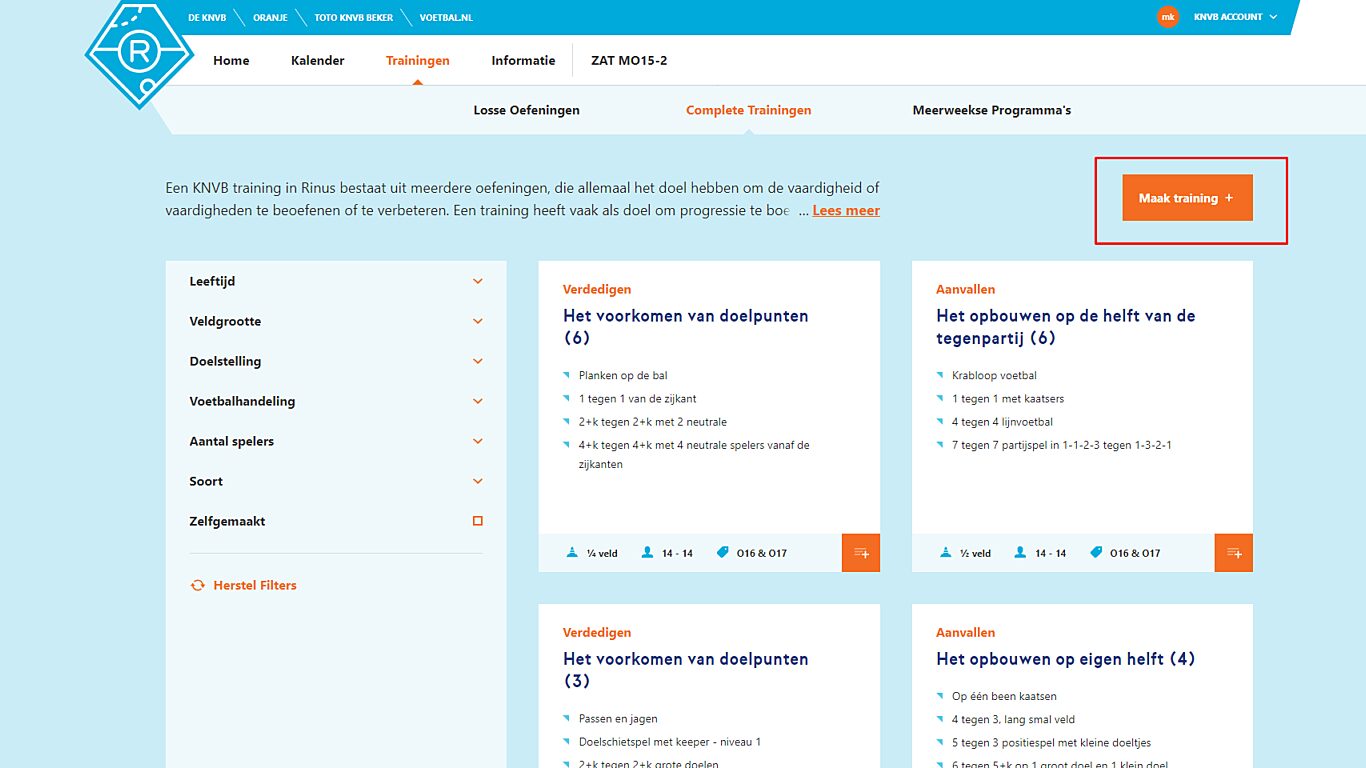Click the tag icon next to O16 & O17
Image resolution: width=1366 pixels, height=768 pixels.
tap(723, 551)
